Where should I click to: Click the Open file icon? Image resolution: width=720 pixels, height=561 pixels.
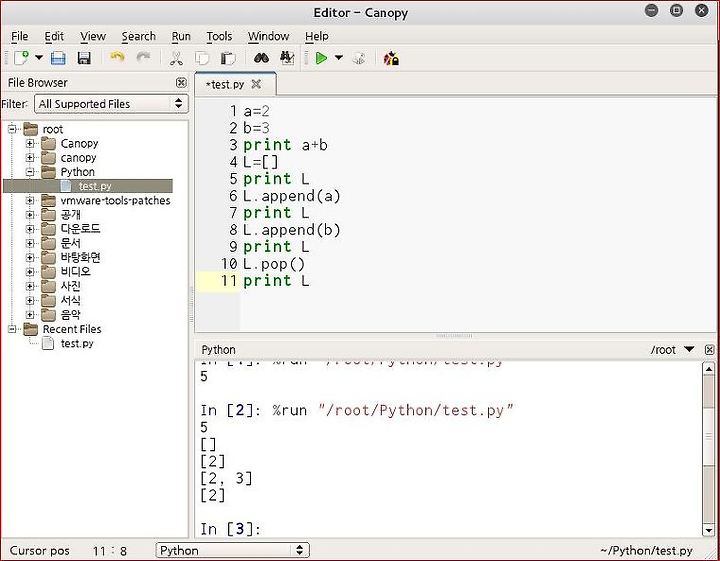coord(58,58)
